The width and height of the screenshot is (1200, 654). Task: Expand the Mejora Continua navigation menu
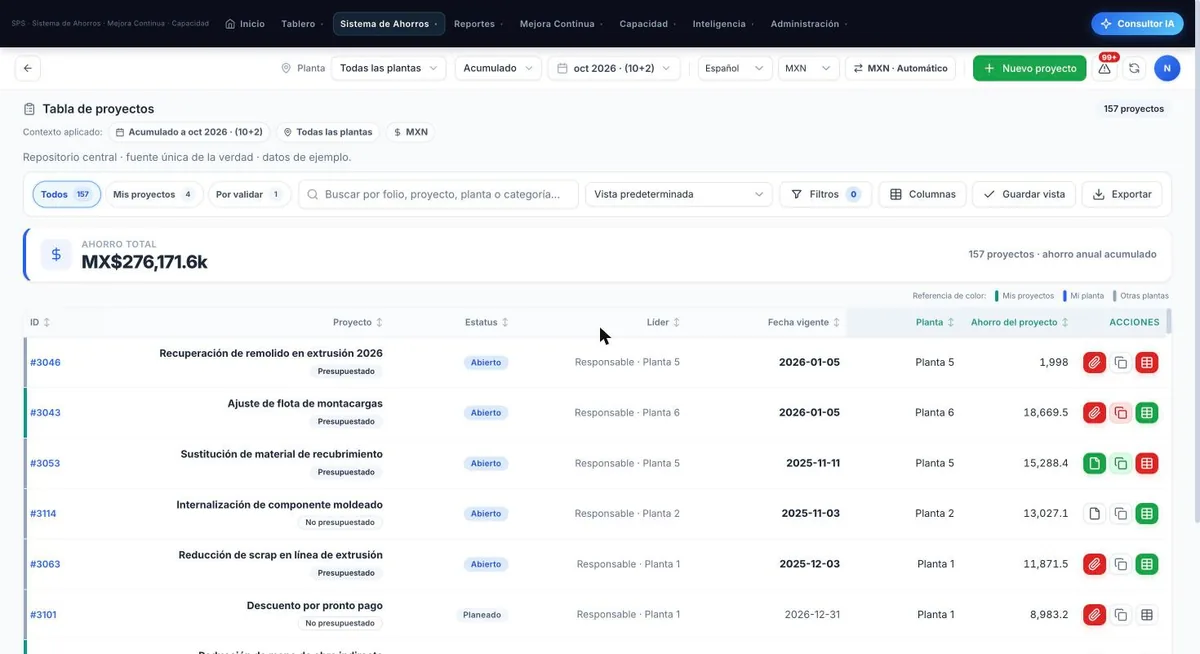(x=560, y=24)
